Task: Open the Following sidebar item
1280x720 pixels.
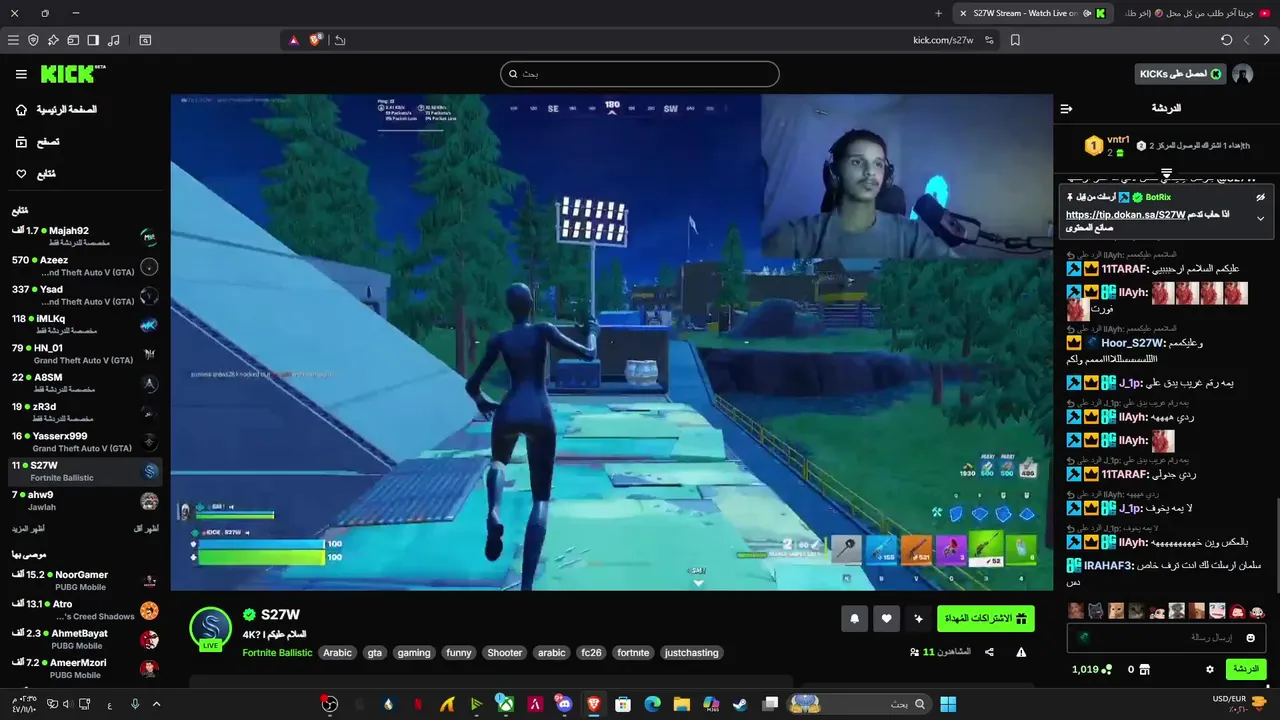Action: pyautogui.click(x=35, y=174)
